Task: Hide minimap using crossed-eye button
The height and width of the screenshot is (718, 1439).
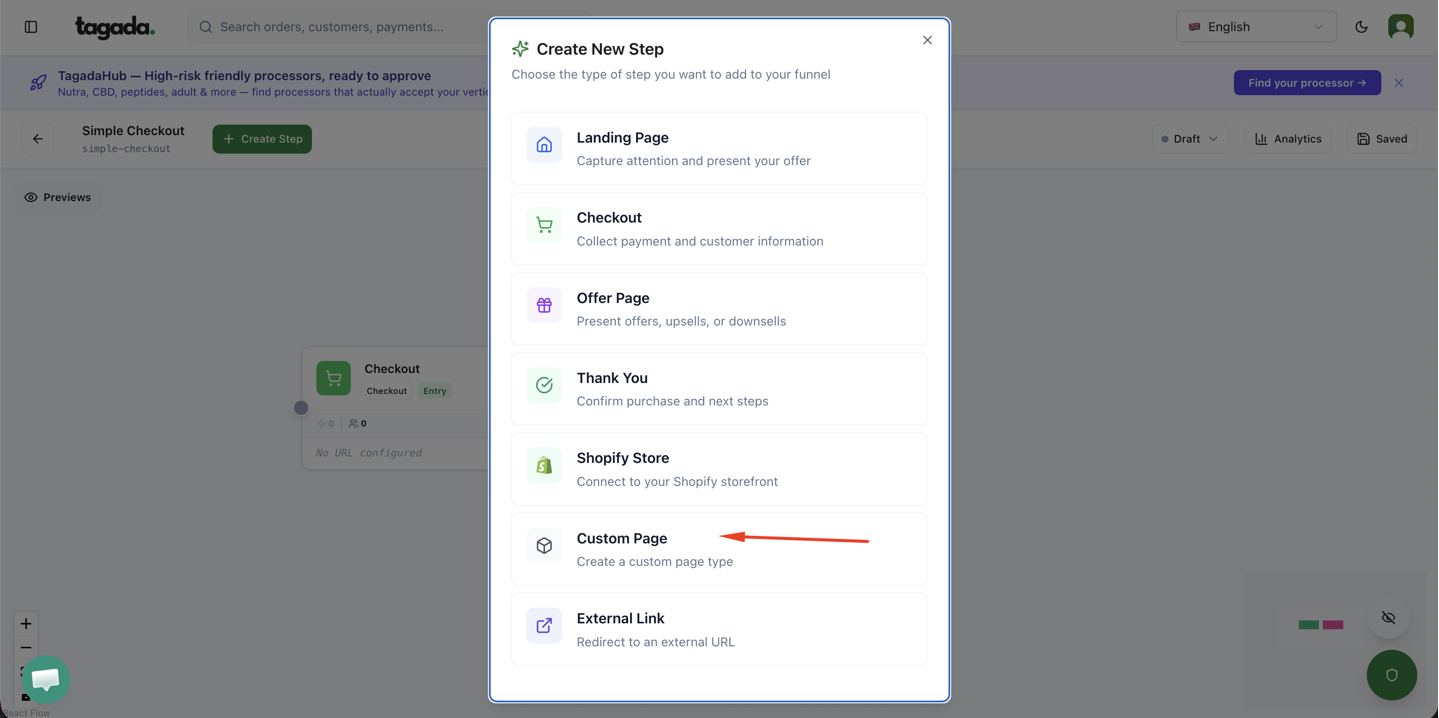Action: [1388, 618]
